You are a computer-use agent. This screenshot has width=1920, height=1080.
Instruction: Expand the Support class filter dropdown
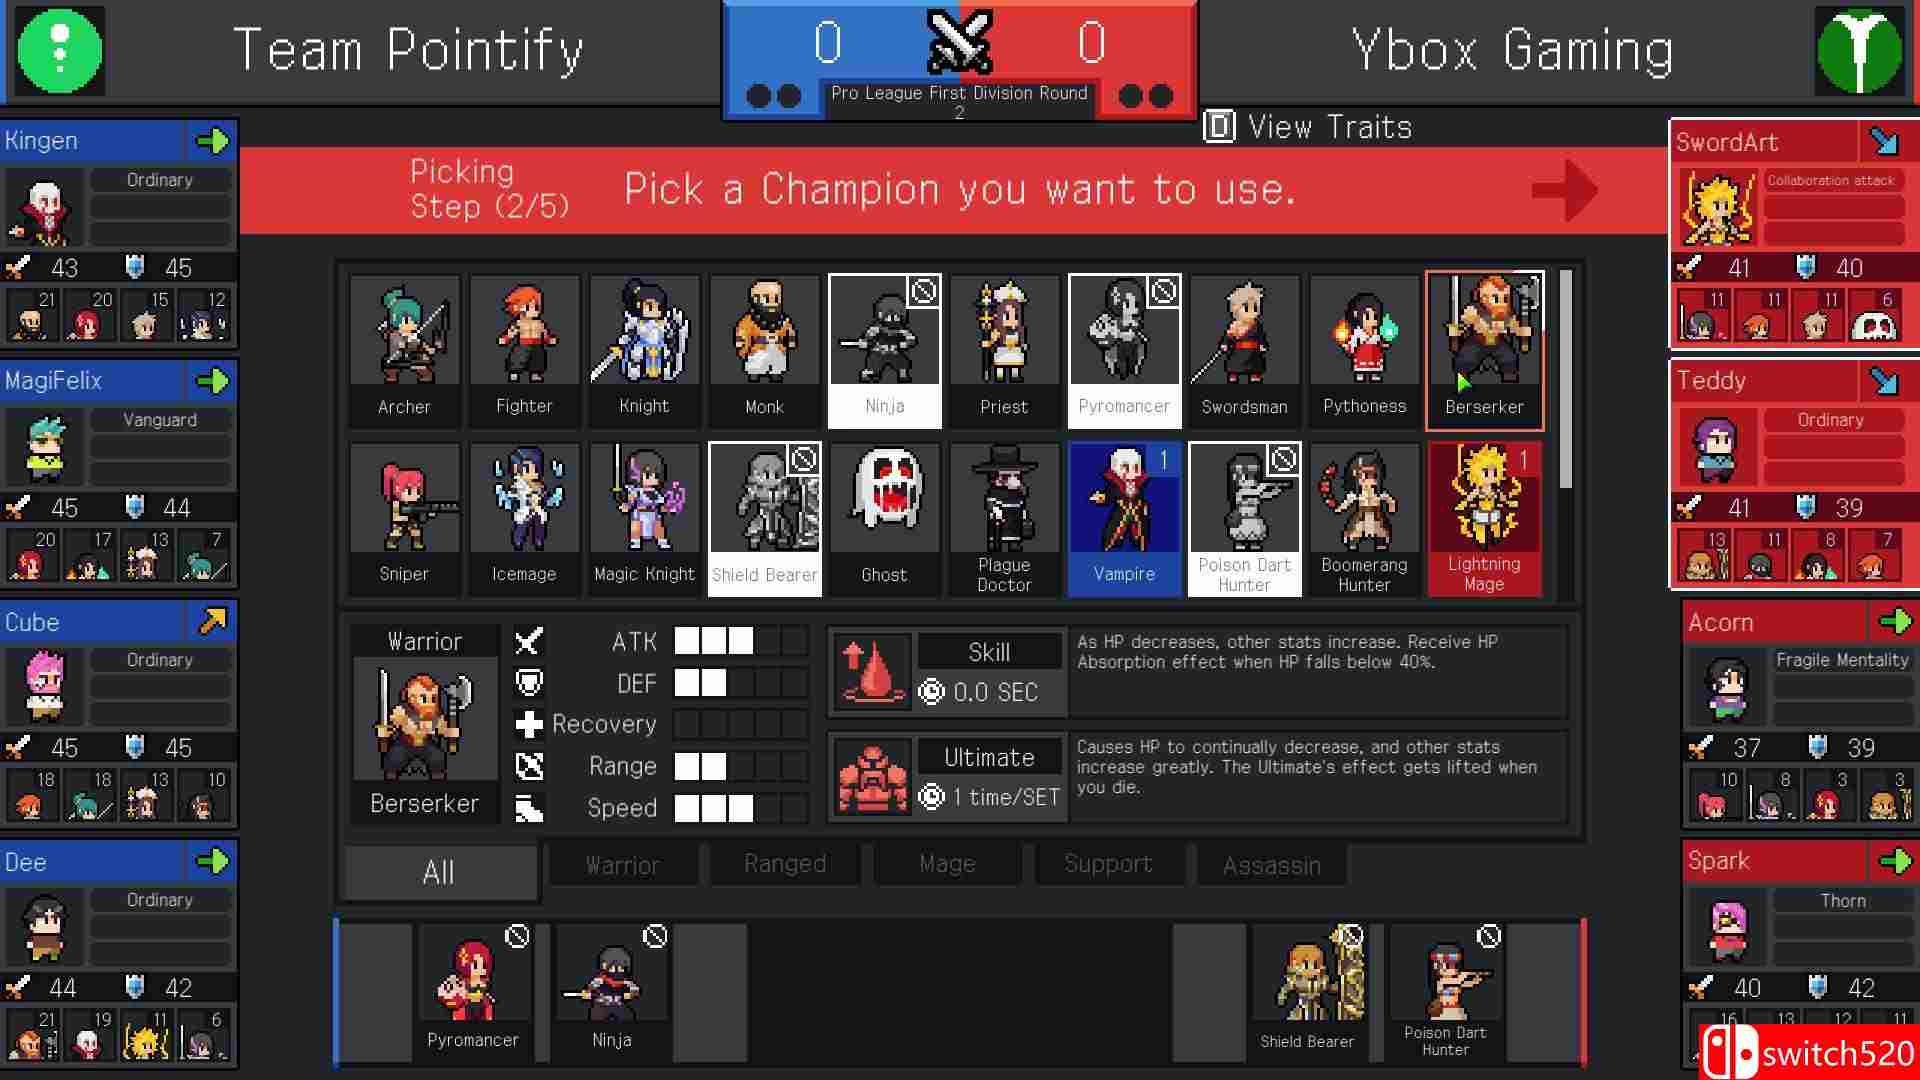[x=1108, y=864]
